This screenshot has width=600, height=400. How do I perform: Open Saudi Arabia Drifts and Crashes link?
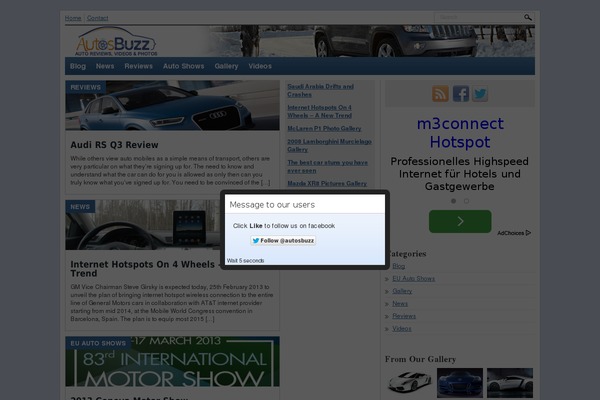[x=320, y=90]
